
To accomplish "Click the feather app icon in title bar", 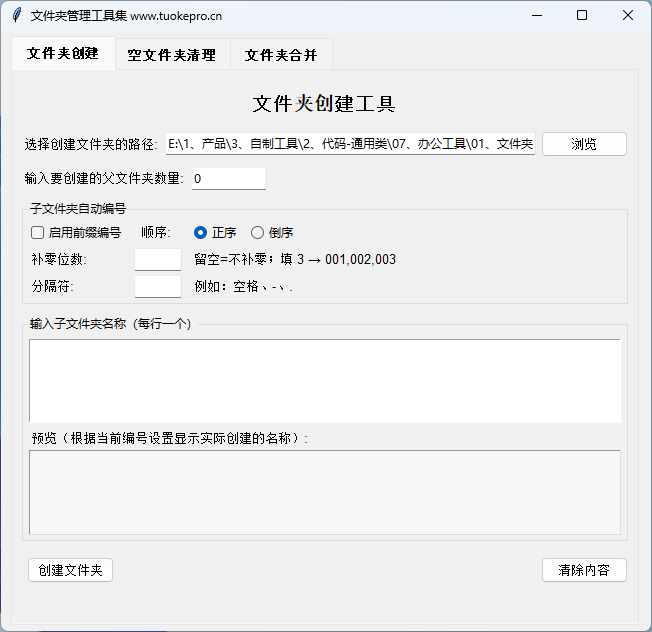I will [x=15, y=15].
